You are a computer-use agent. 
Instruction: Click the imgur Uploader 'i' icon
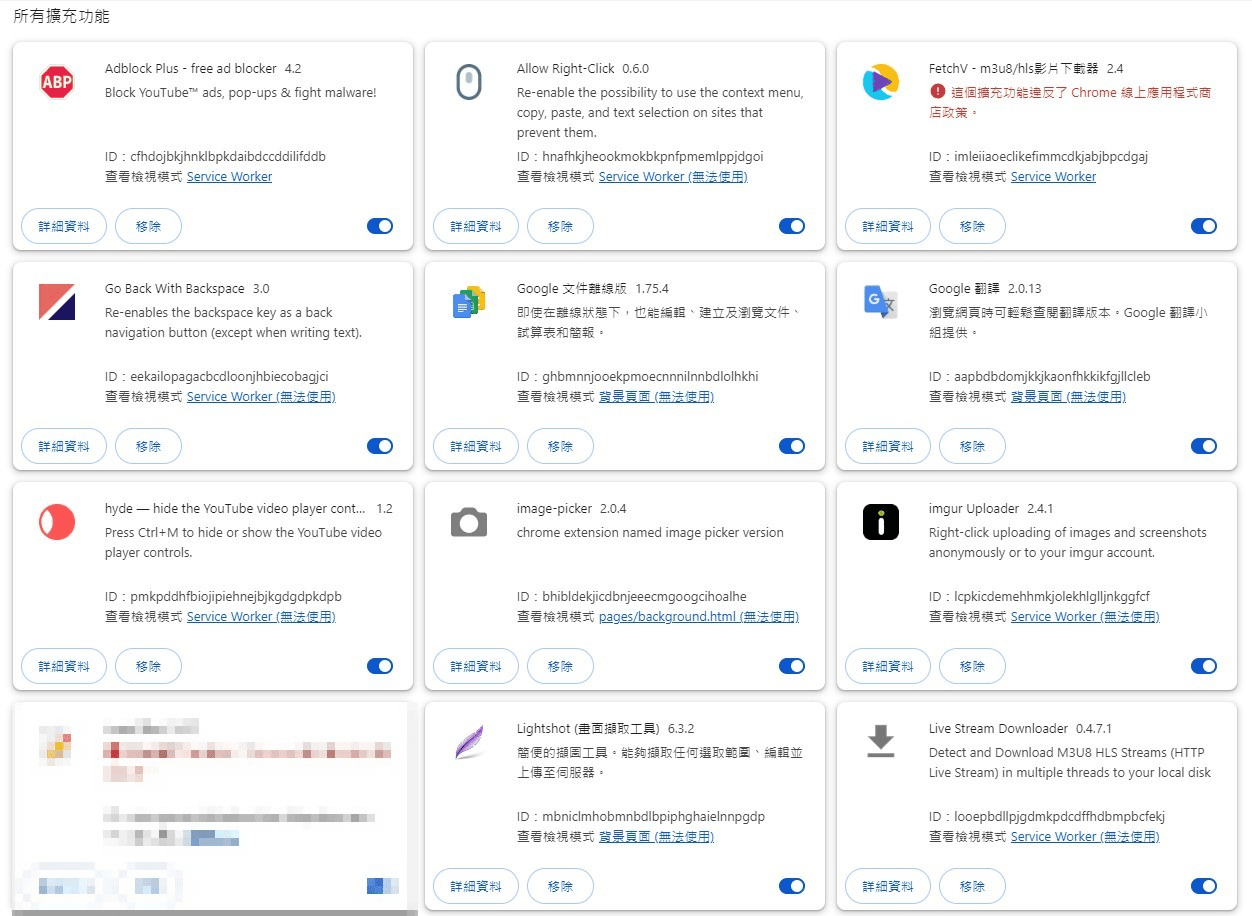tap(880, 522)
